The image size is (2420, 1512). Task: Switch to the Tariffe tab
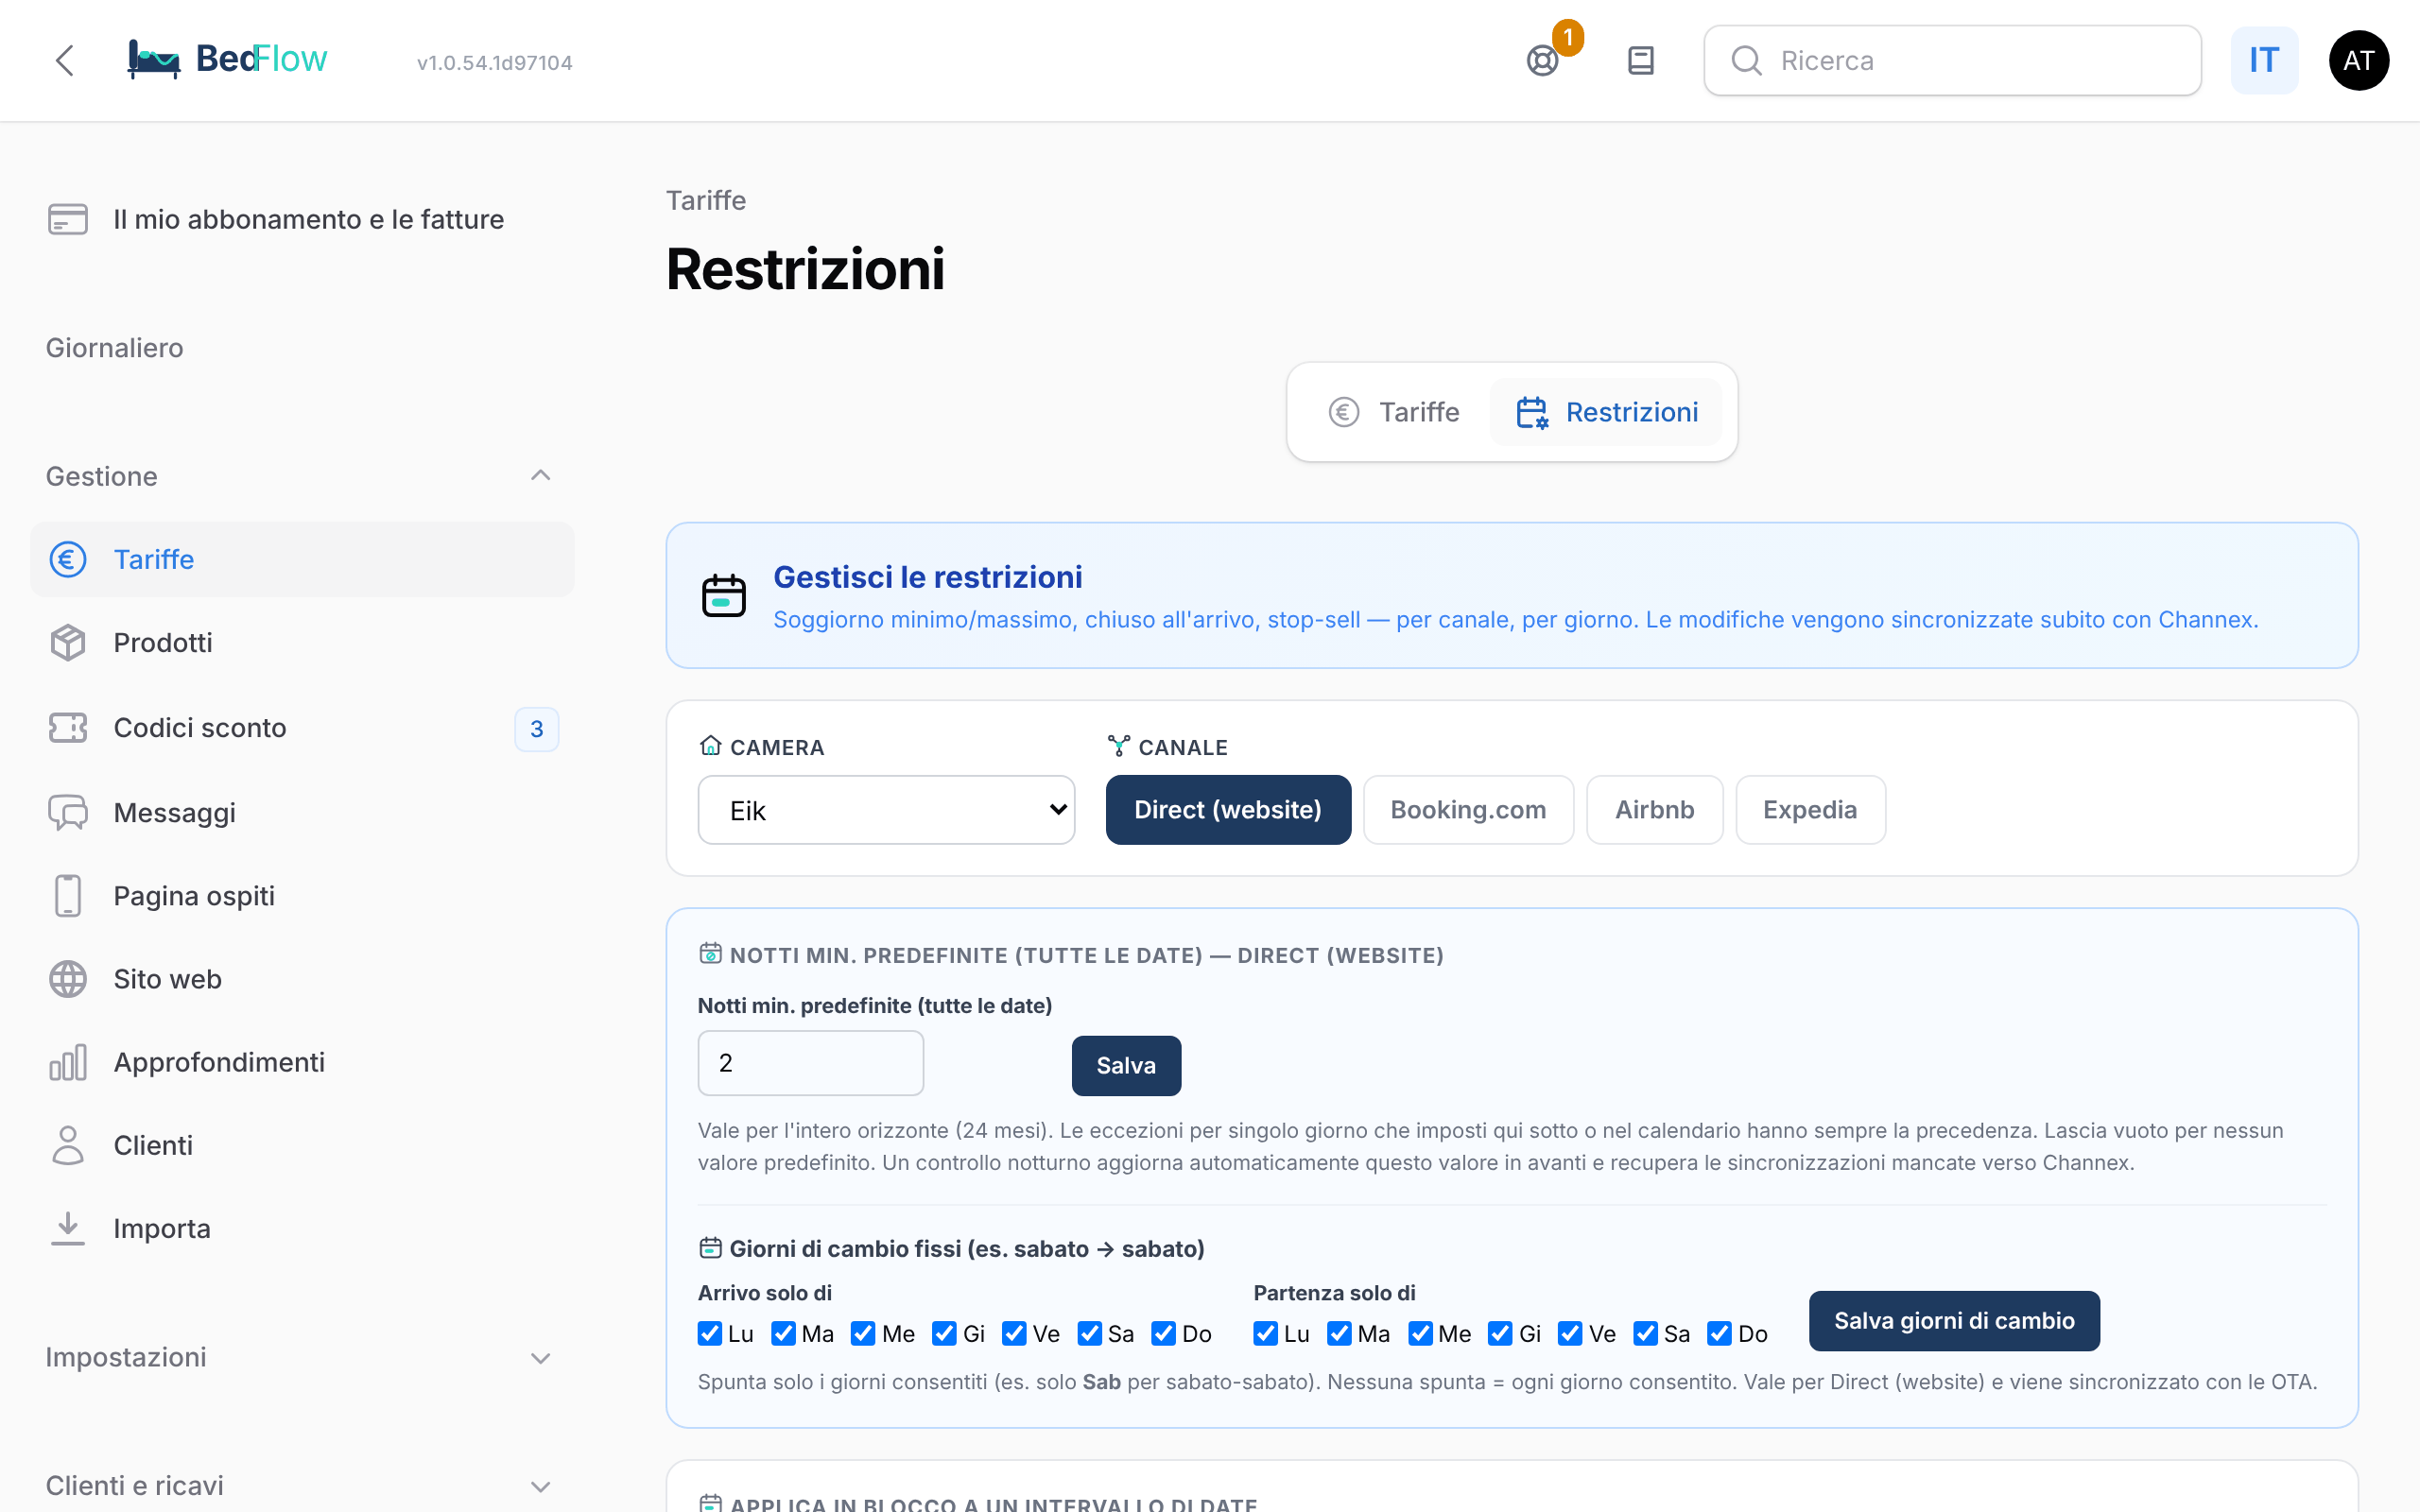(x=1394, y=412)
